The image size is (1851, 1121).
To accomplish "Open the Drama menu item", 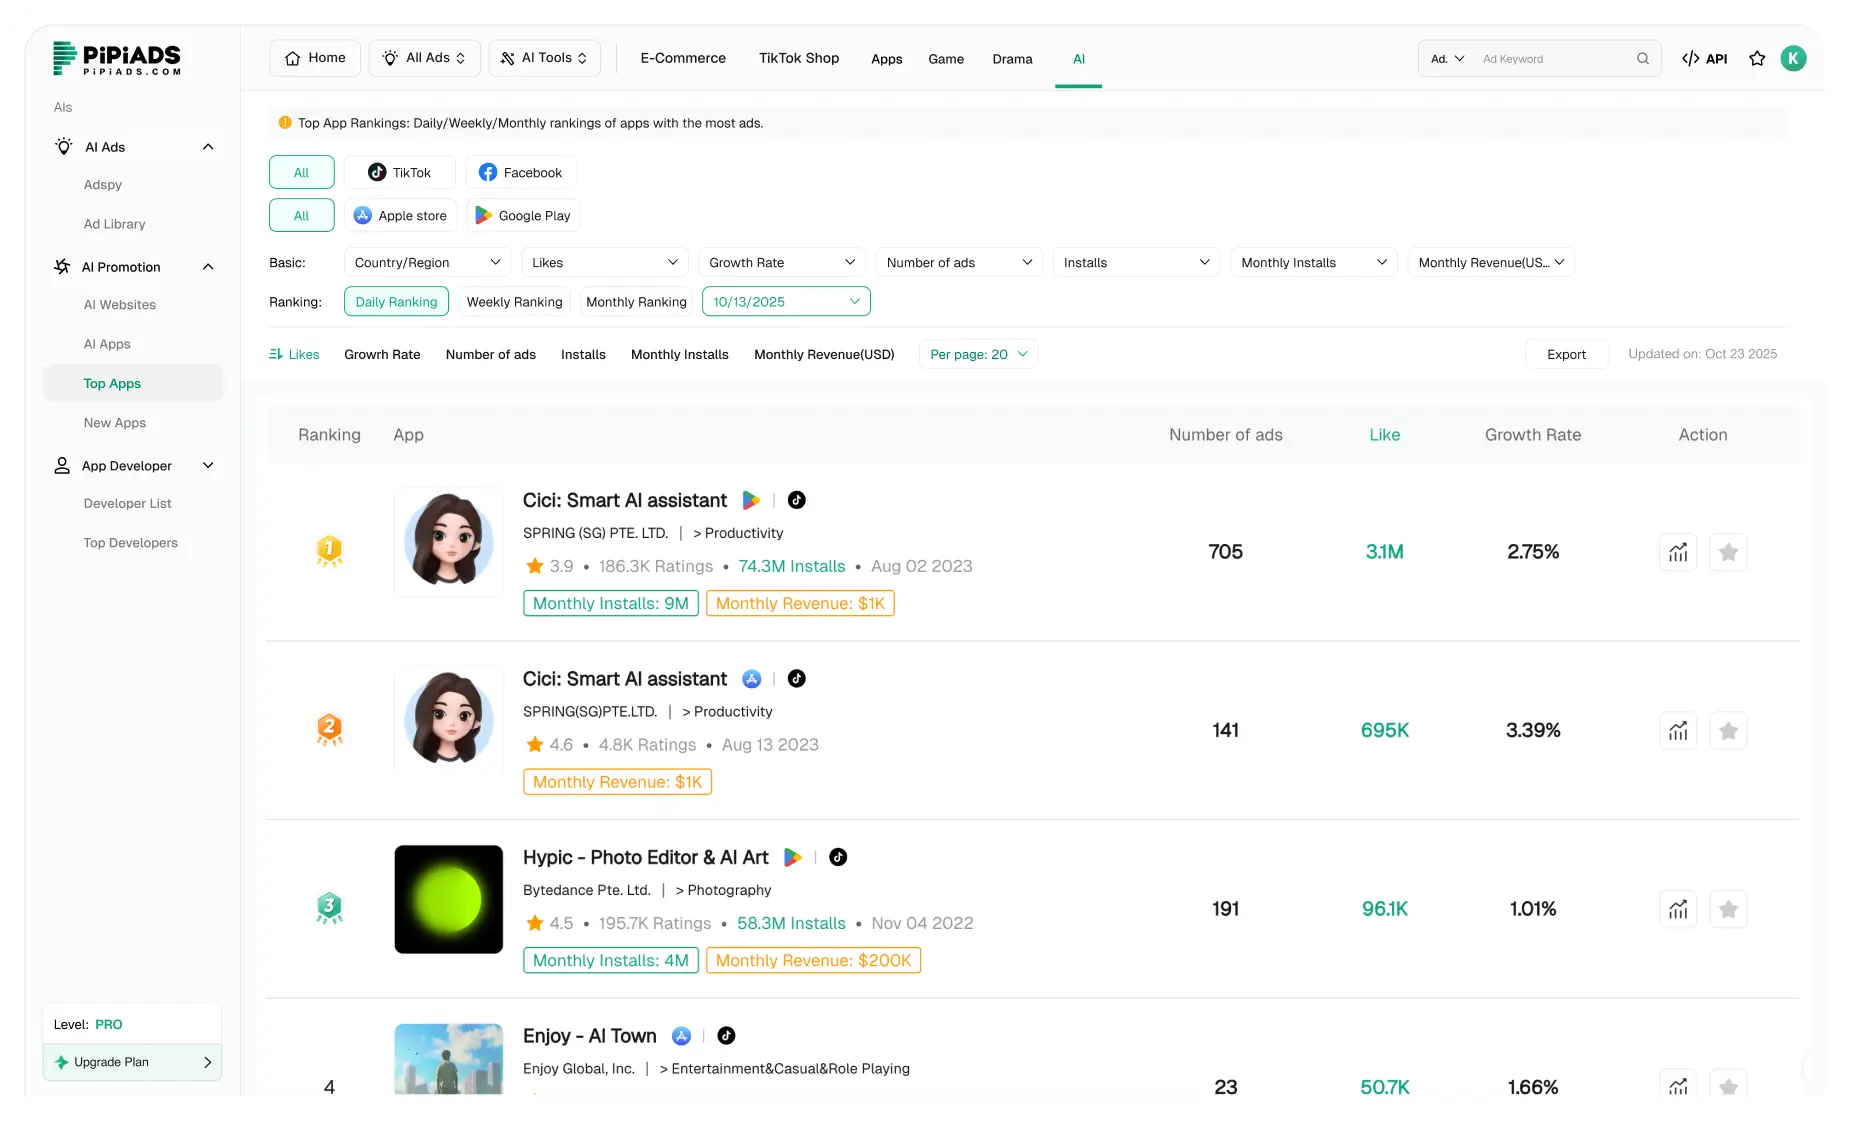I will tap(1012, 59).
